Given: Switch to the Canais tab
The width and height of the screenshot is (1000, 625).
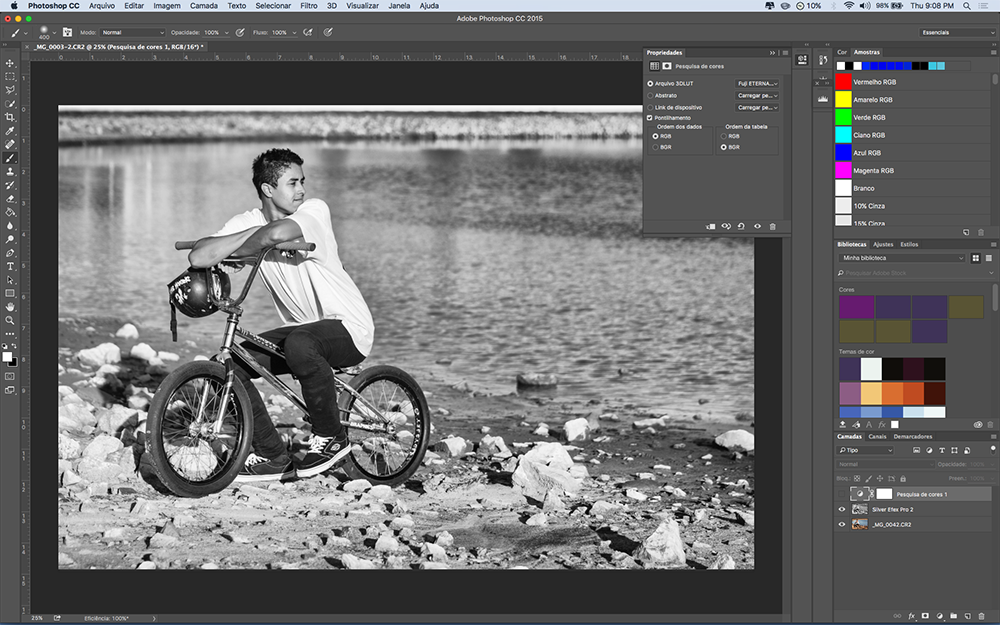Looking at the screenshot, I should pyautogui.click(x=877, y=437).
